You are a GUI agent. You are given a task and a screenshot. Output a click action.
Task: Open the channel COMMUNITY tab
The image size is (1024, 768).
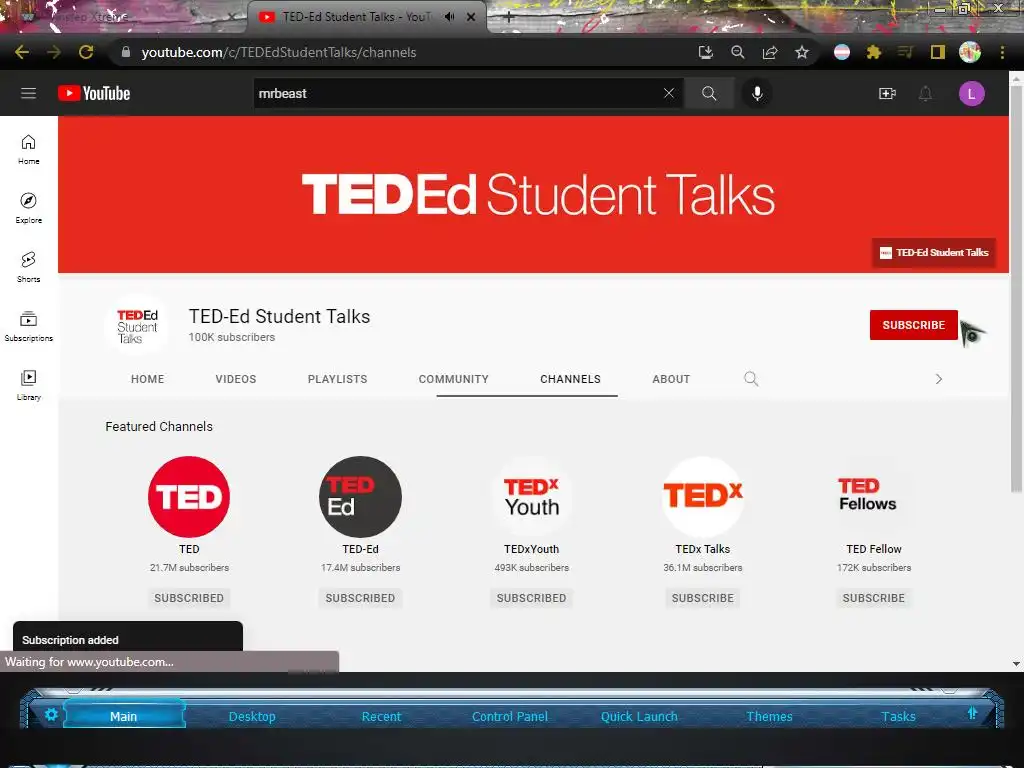454,379
